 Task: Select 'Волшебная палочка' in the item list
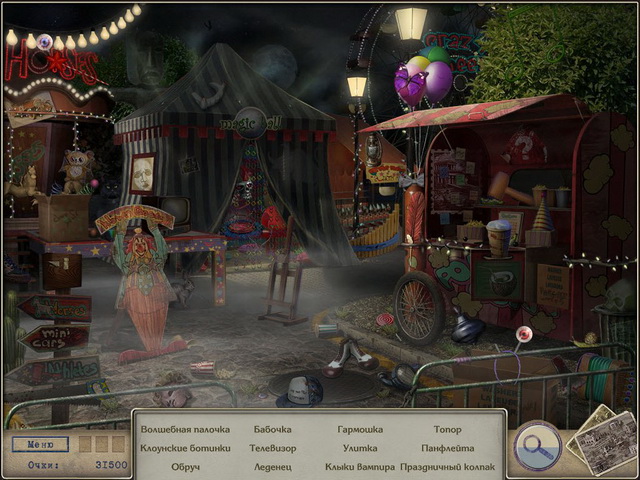[185, 429]
